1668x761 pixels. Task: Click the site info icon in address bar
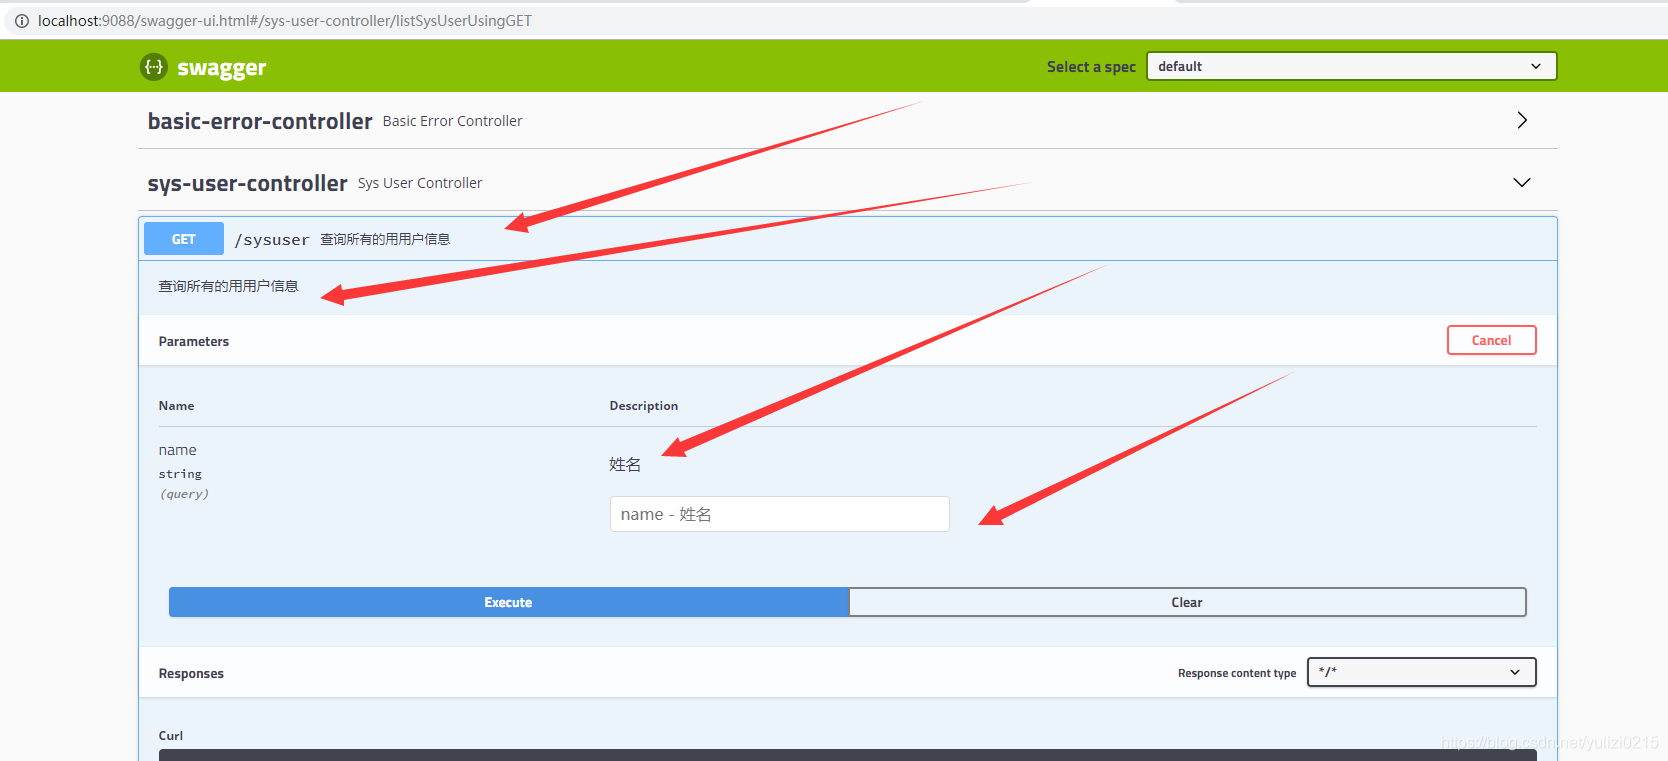22,21
